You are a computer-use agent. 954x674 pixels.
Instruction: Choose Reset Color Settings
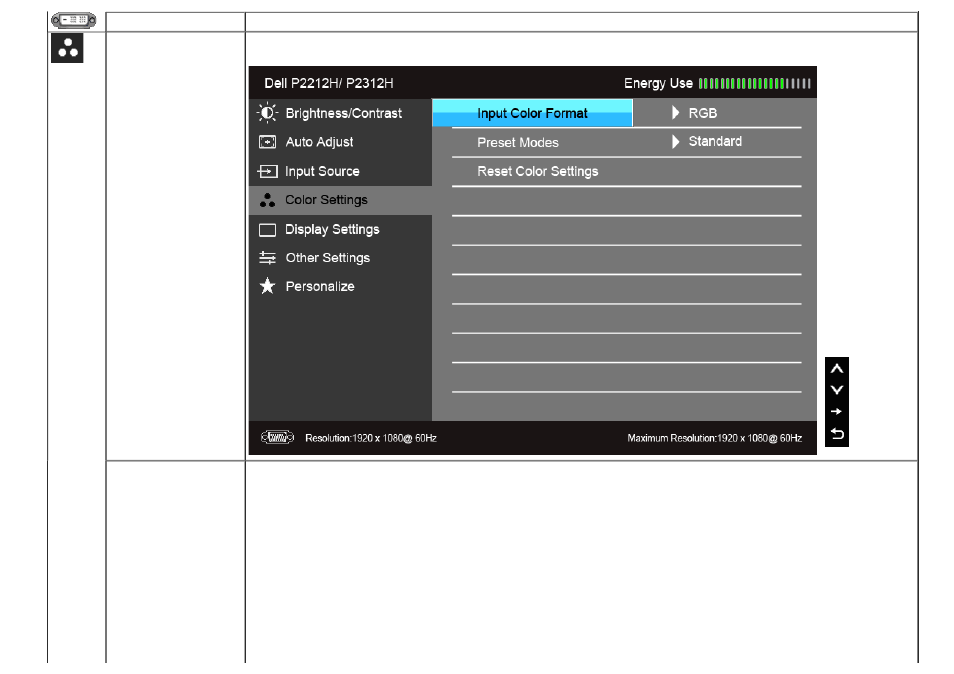(x=538, y=172)
